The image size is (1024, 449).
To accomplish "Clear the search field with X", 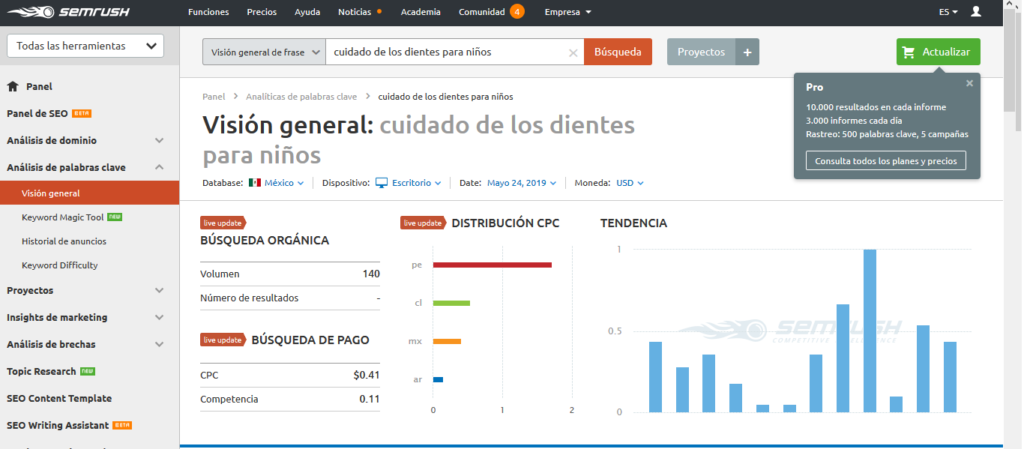I will click(573, 52).
